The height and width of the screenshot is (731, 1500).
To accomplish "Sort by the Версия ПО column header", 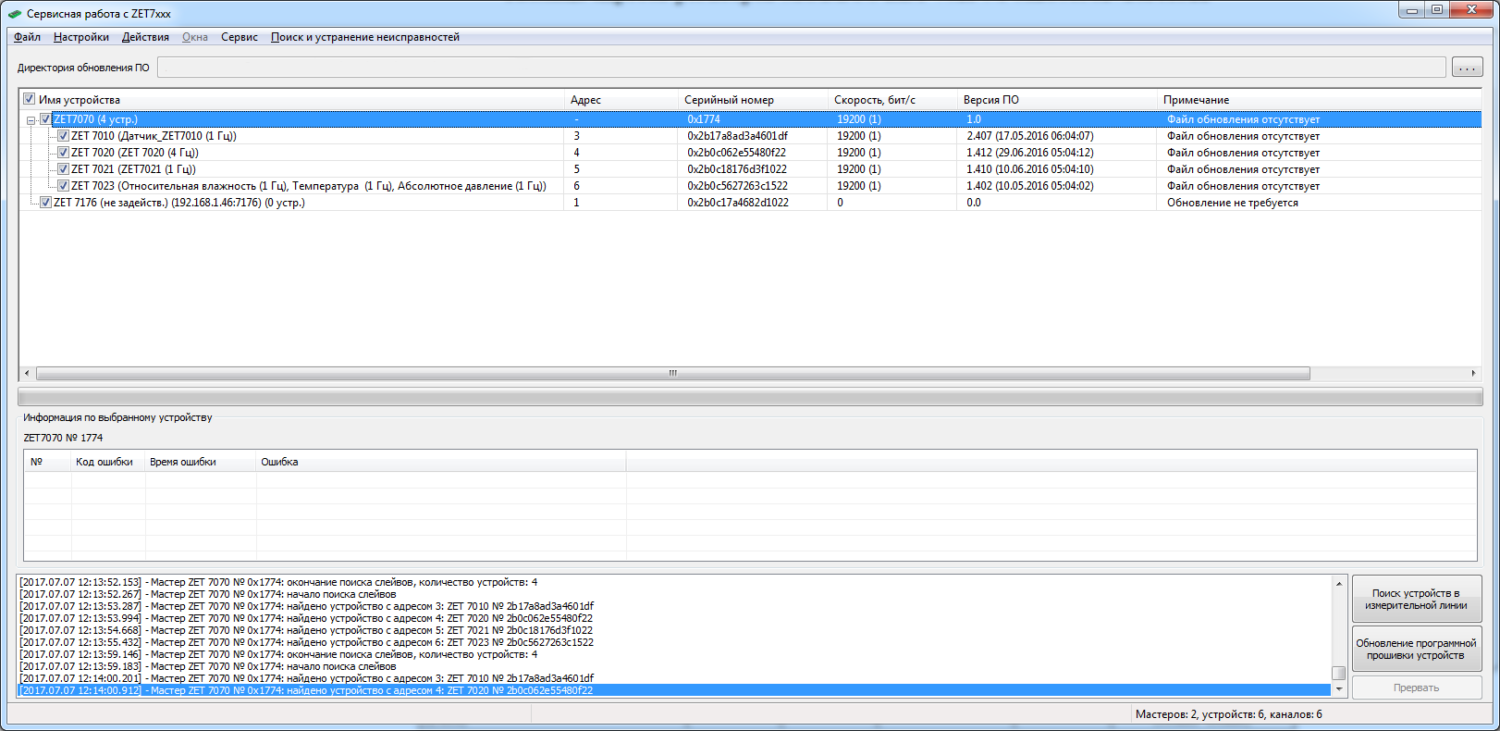I will coord(1057,100).
